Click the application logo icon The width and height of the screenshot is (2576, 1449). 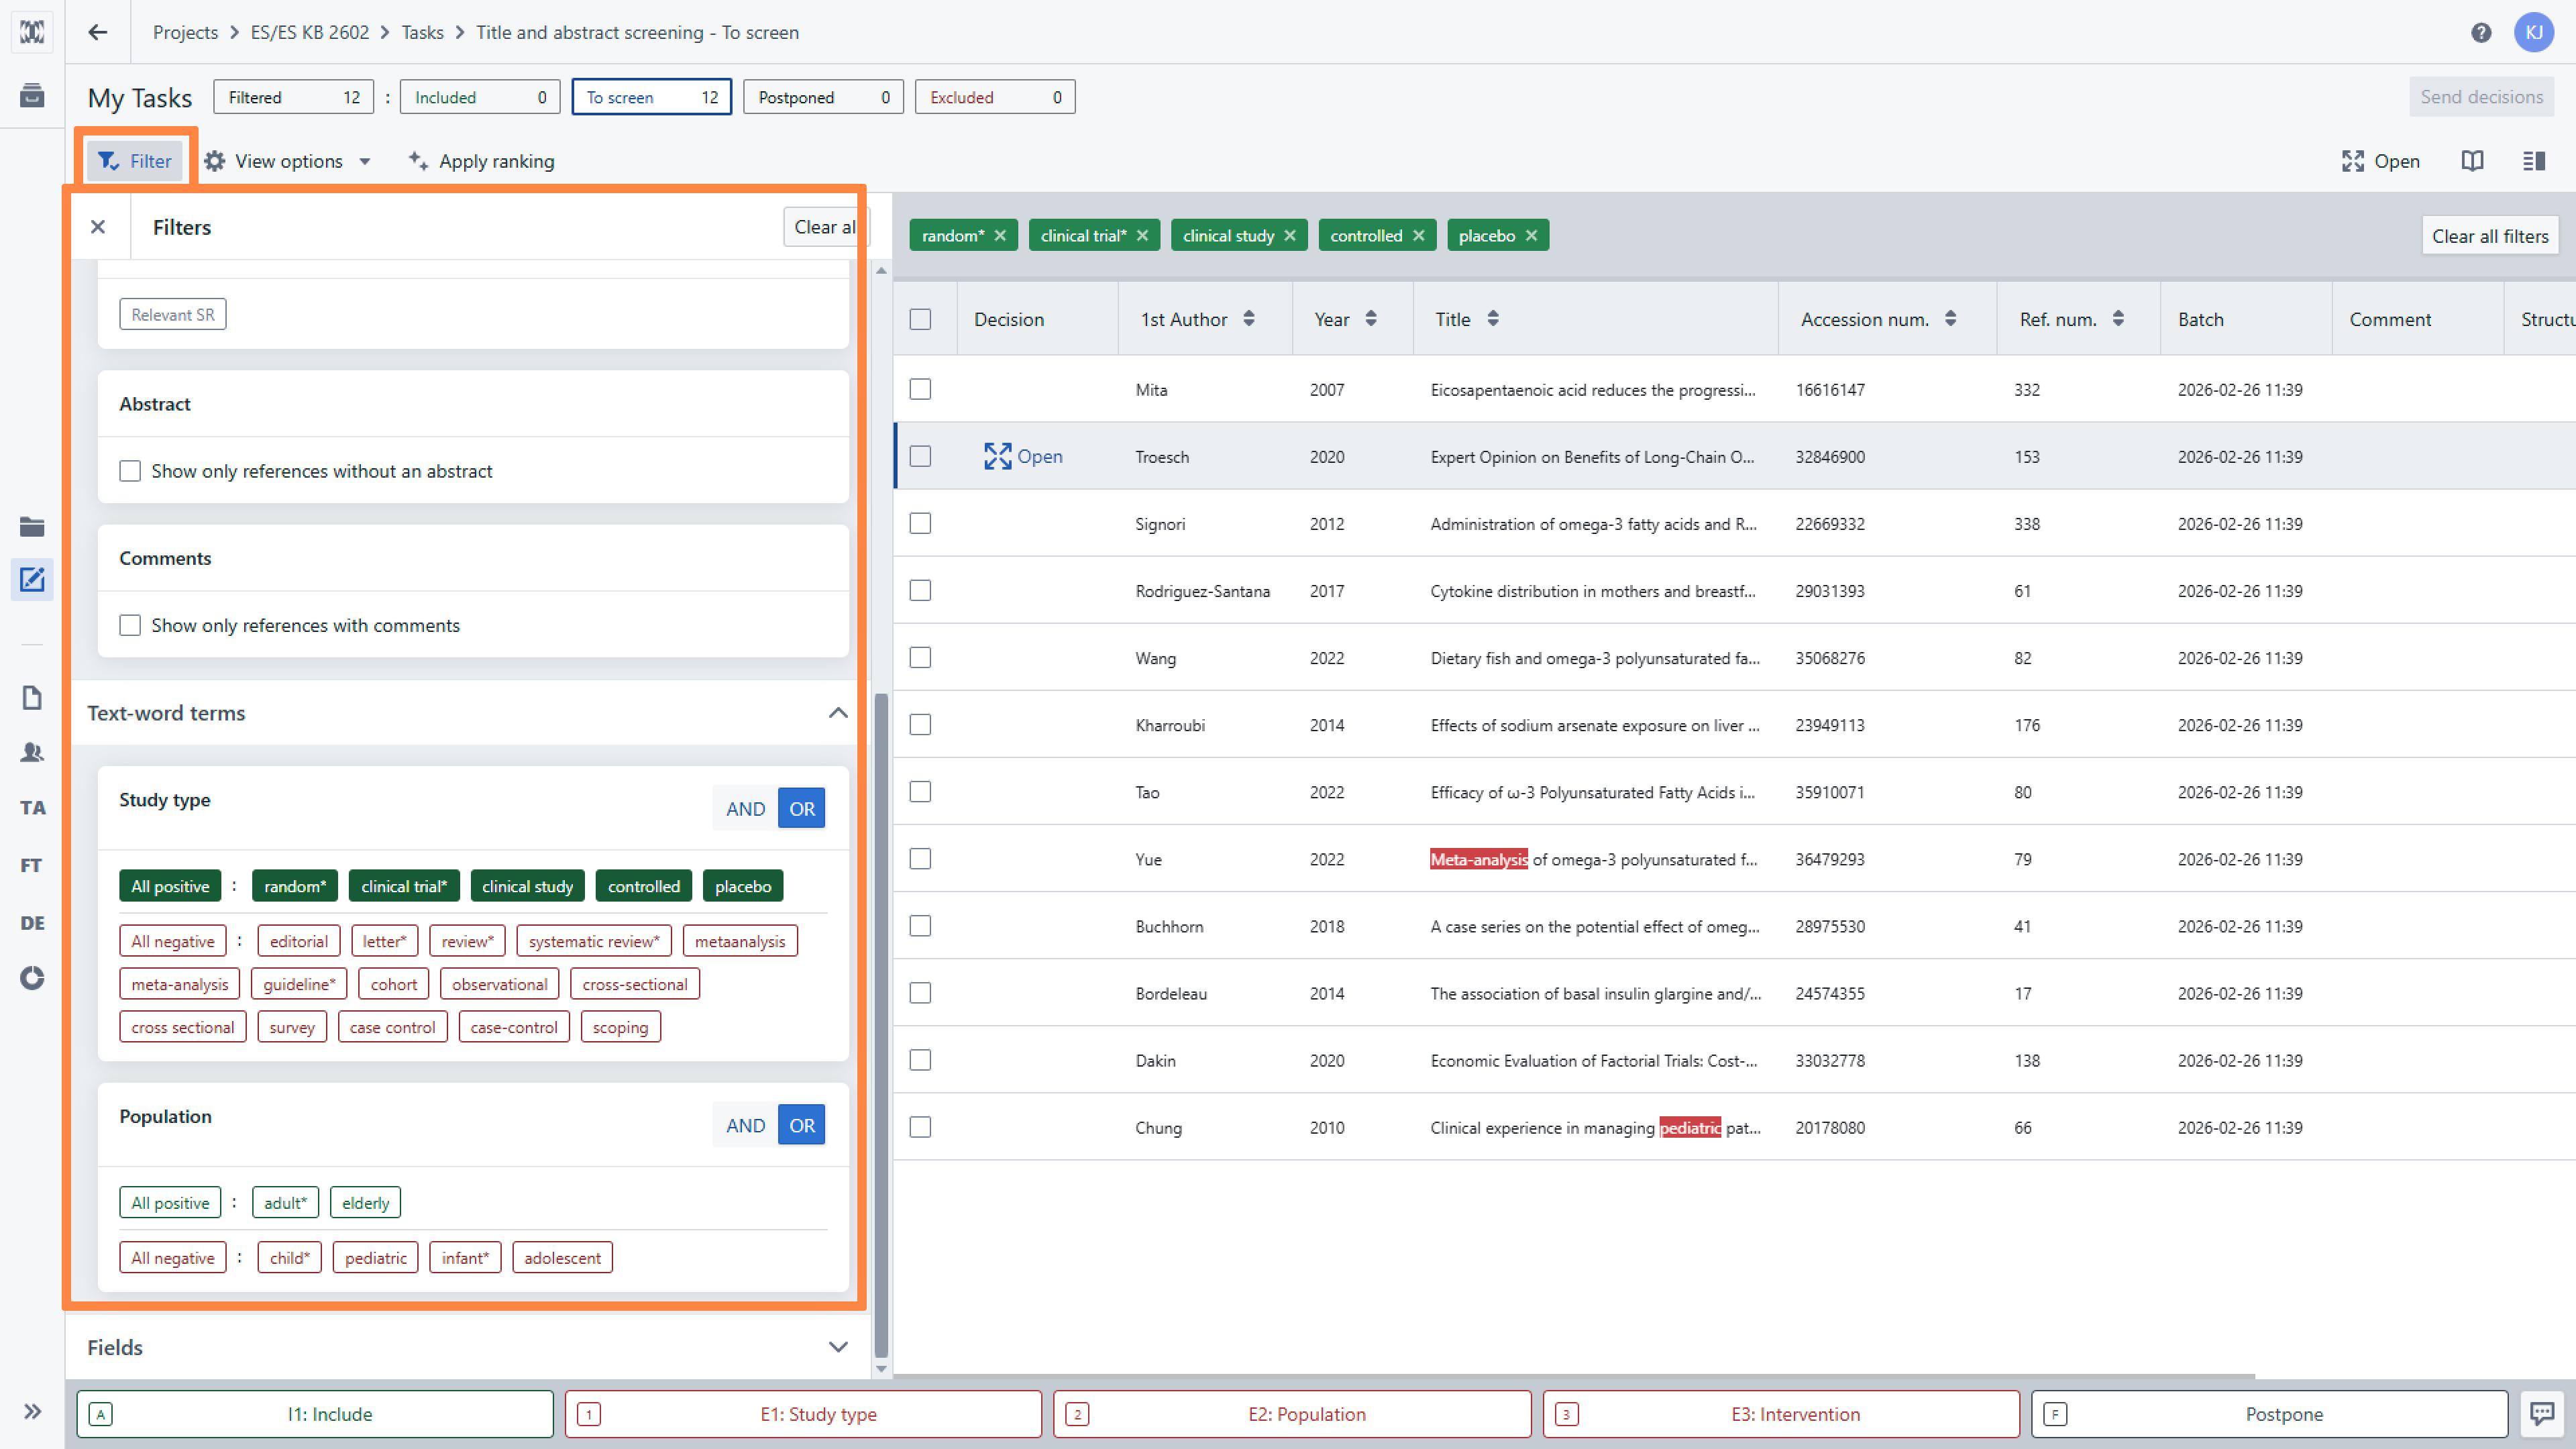coord(32,32)
